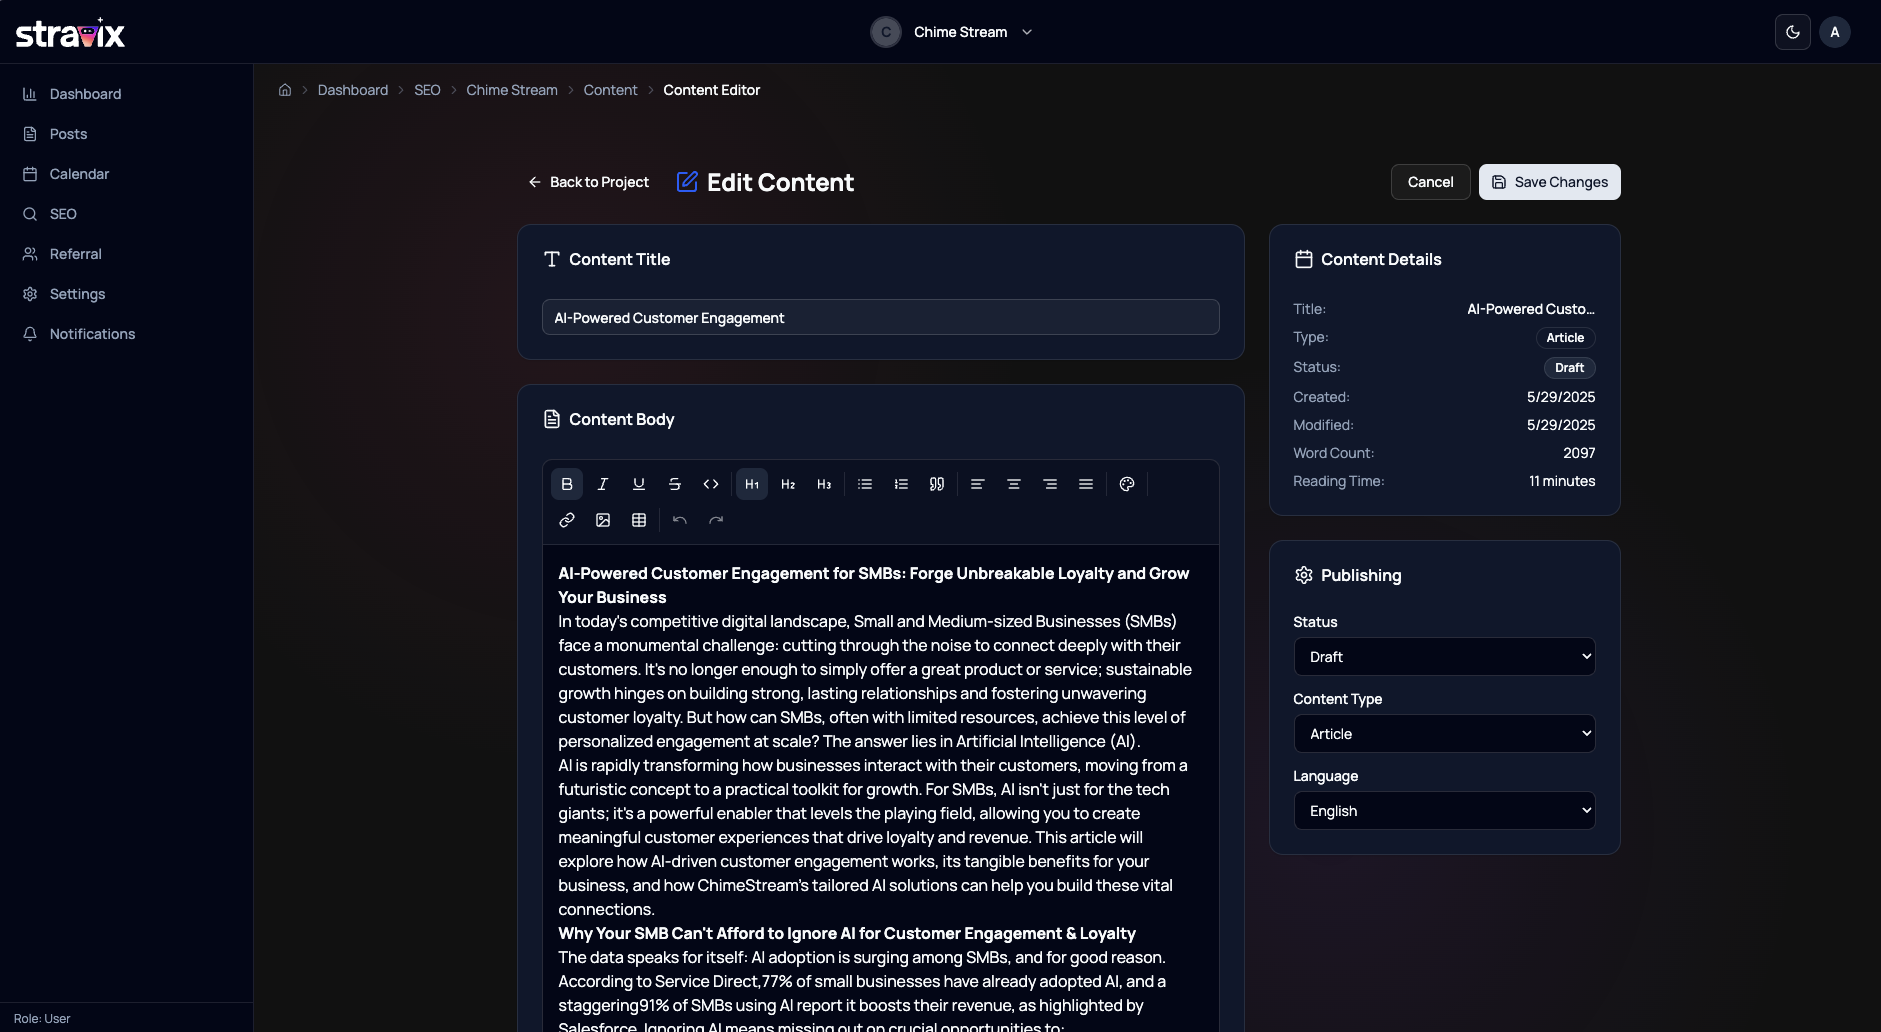This screenshot has height=1032, width=1881.
Task: Justify text alignment
Action: click(1086, 484)
